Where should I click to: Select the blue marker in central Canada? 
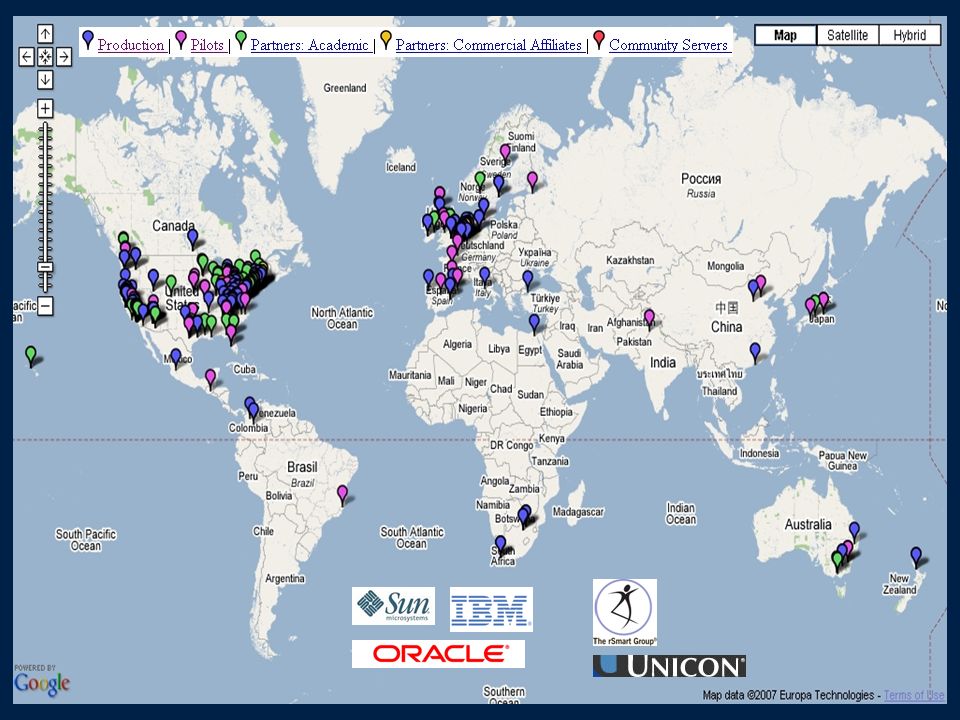[x=192, y=238]
